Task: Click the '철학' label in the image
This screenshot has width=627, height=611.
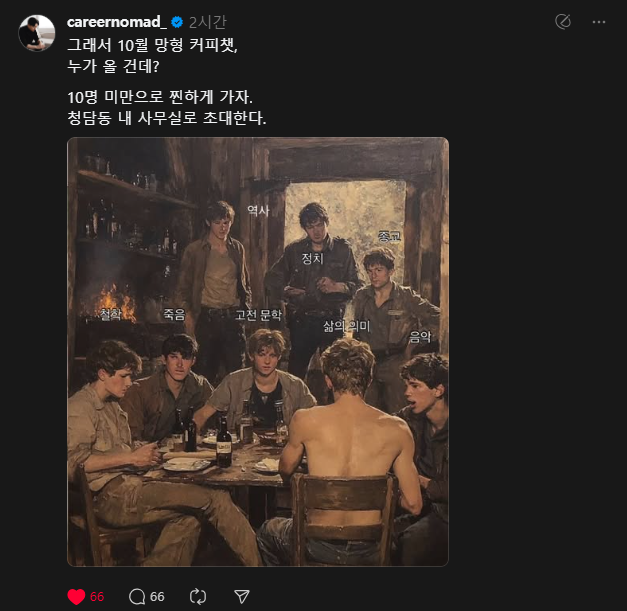Action: click(110, 314)
